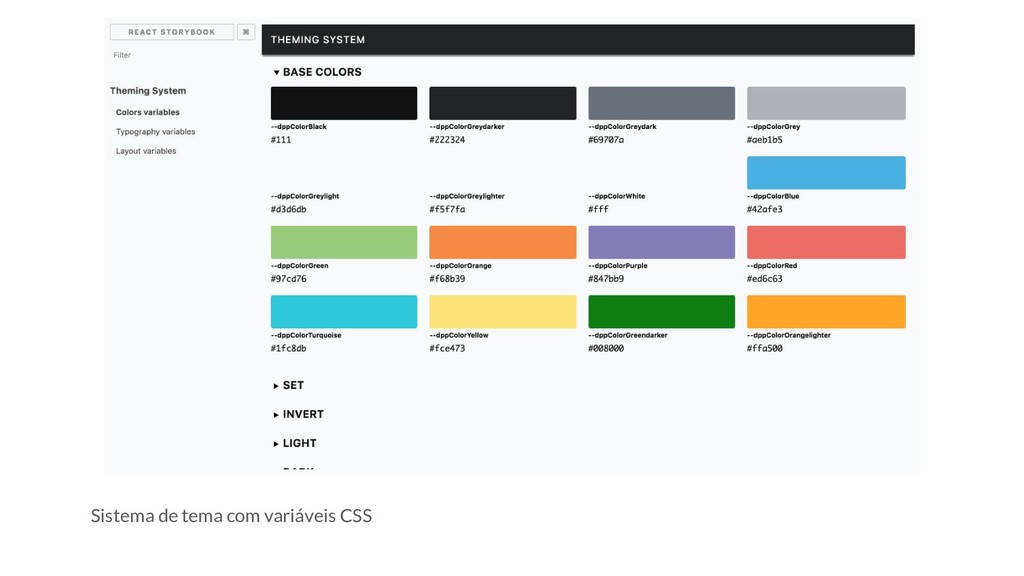
Task: Expand the Set section
Action: tap(289, 385)
